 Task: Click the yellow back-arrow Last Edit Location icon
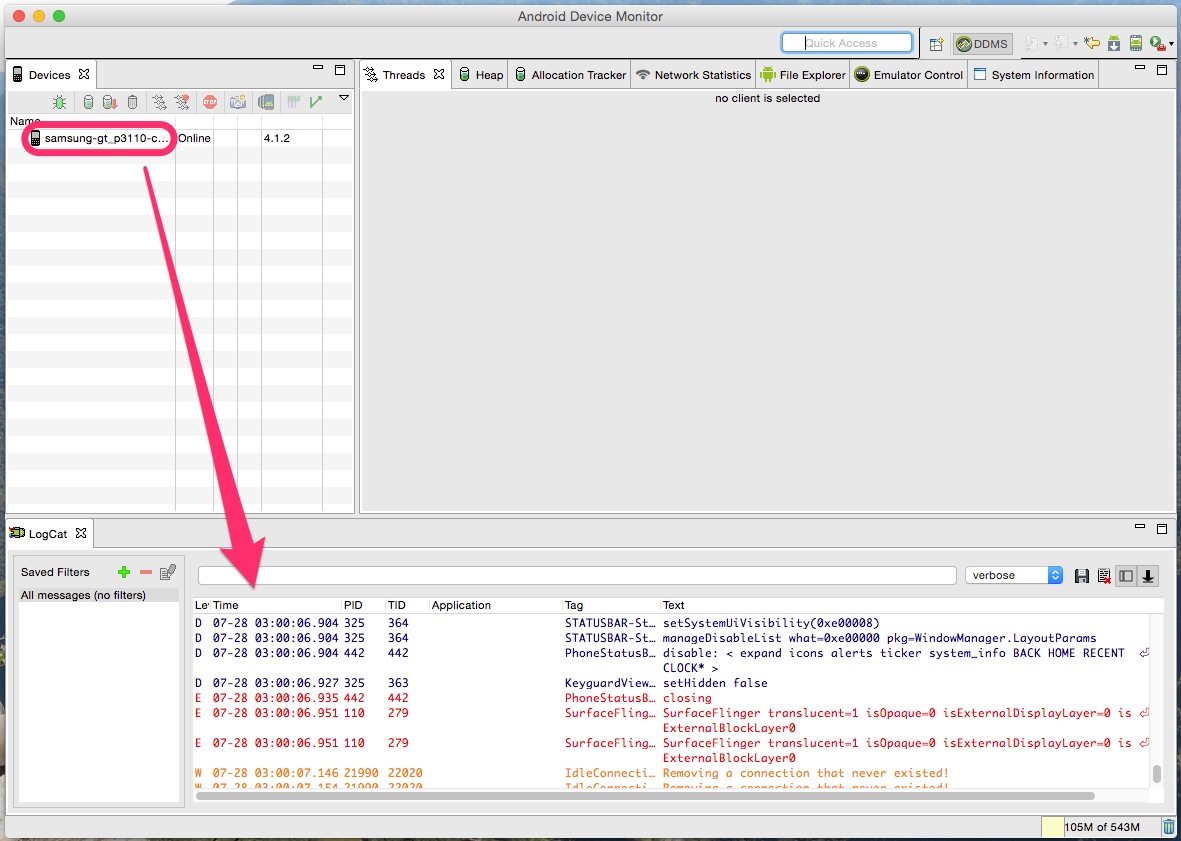tap(1091, 44)
